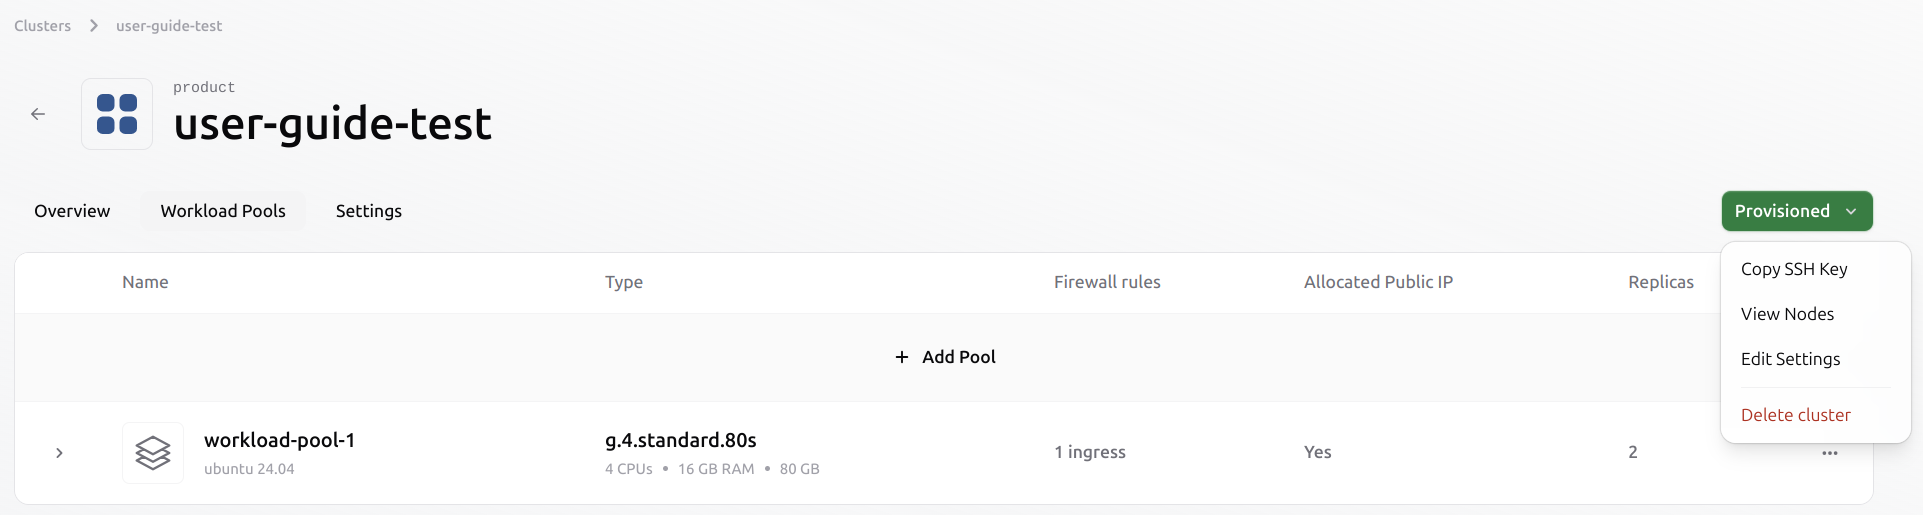Viewport: 1923px width, 515px height.
Task: Select the Workload Pools tab
Action: [x=223, y=211]
